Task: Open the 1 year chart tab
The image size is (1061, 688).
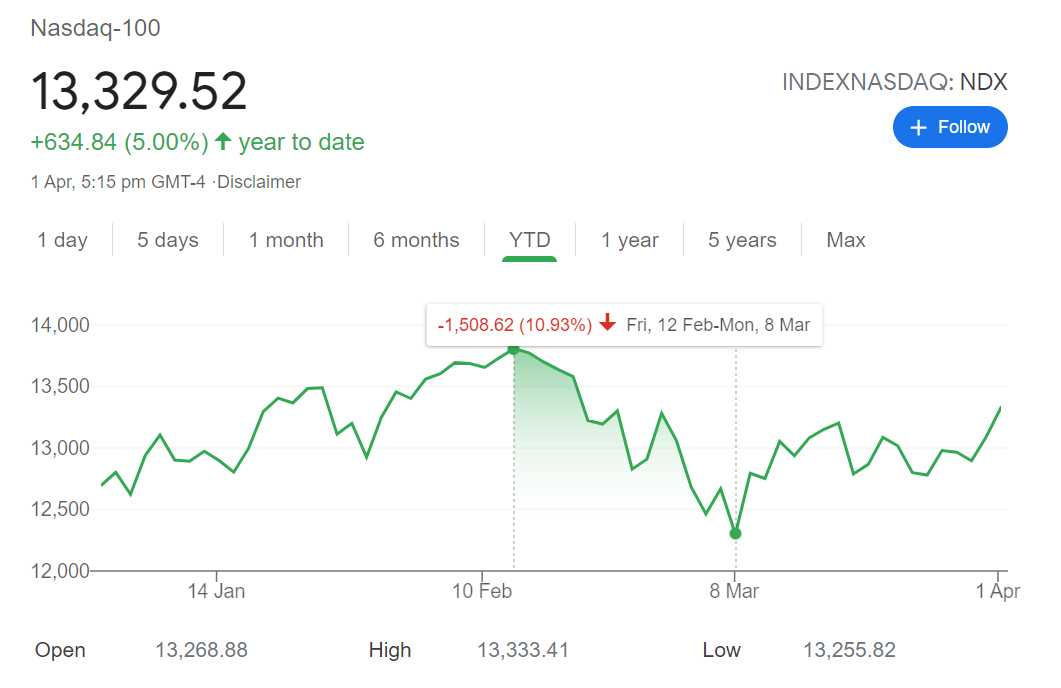Action: click(630, 240)
